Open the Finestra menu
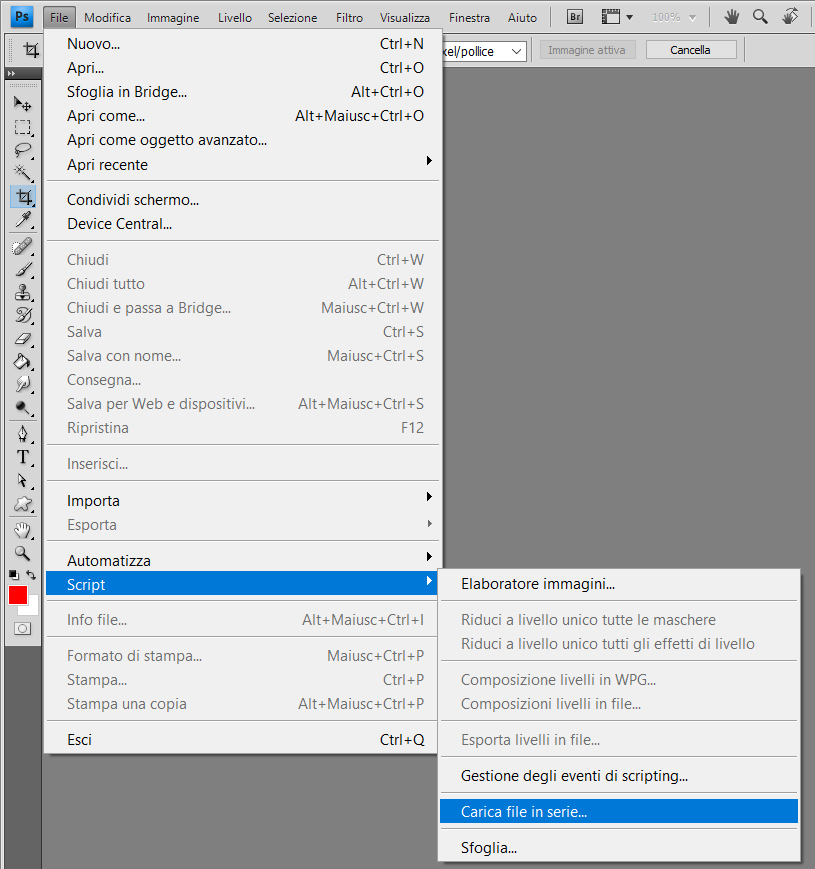 tap(469, 18)
